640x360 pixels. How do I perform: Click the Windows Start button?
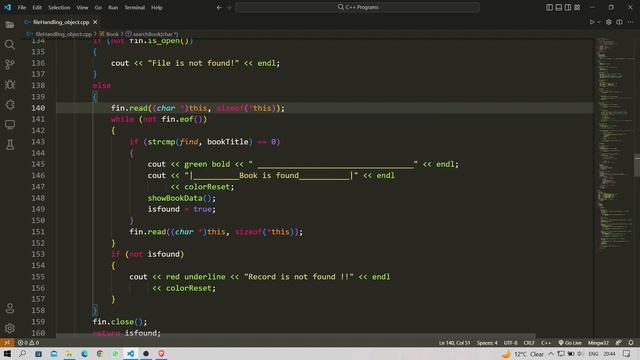click(x=7, y=354)
